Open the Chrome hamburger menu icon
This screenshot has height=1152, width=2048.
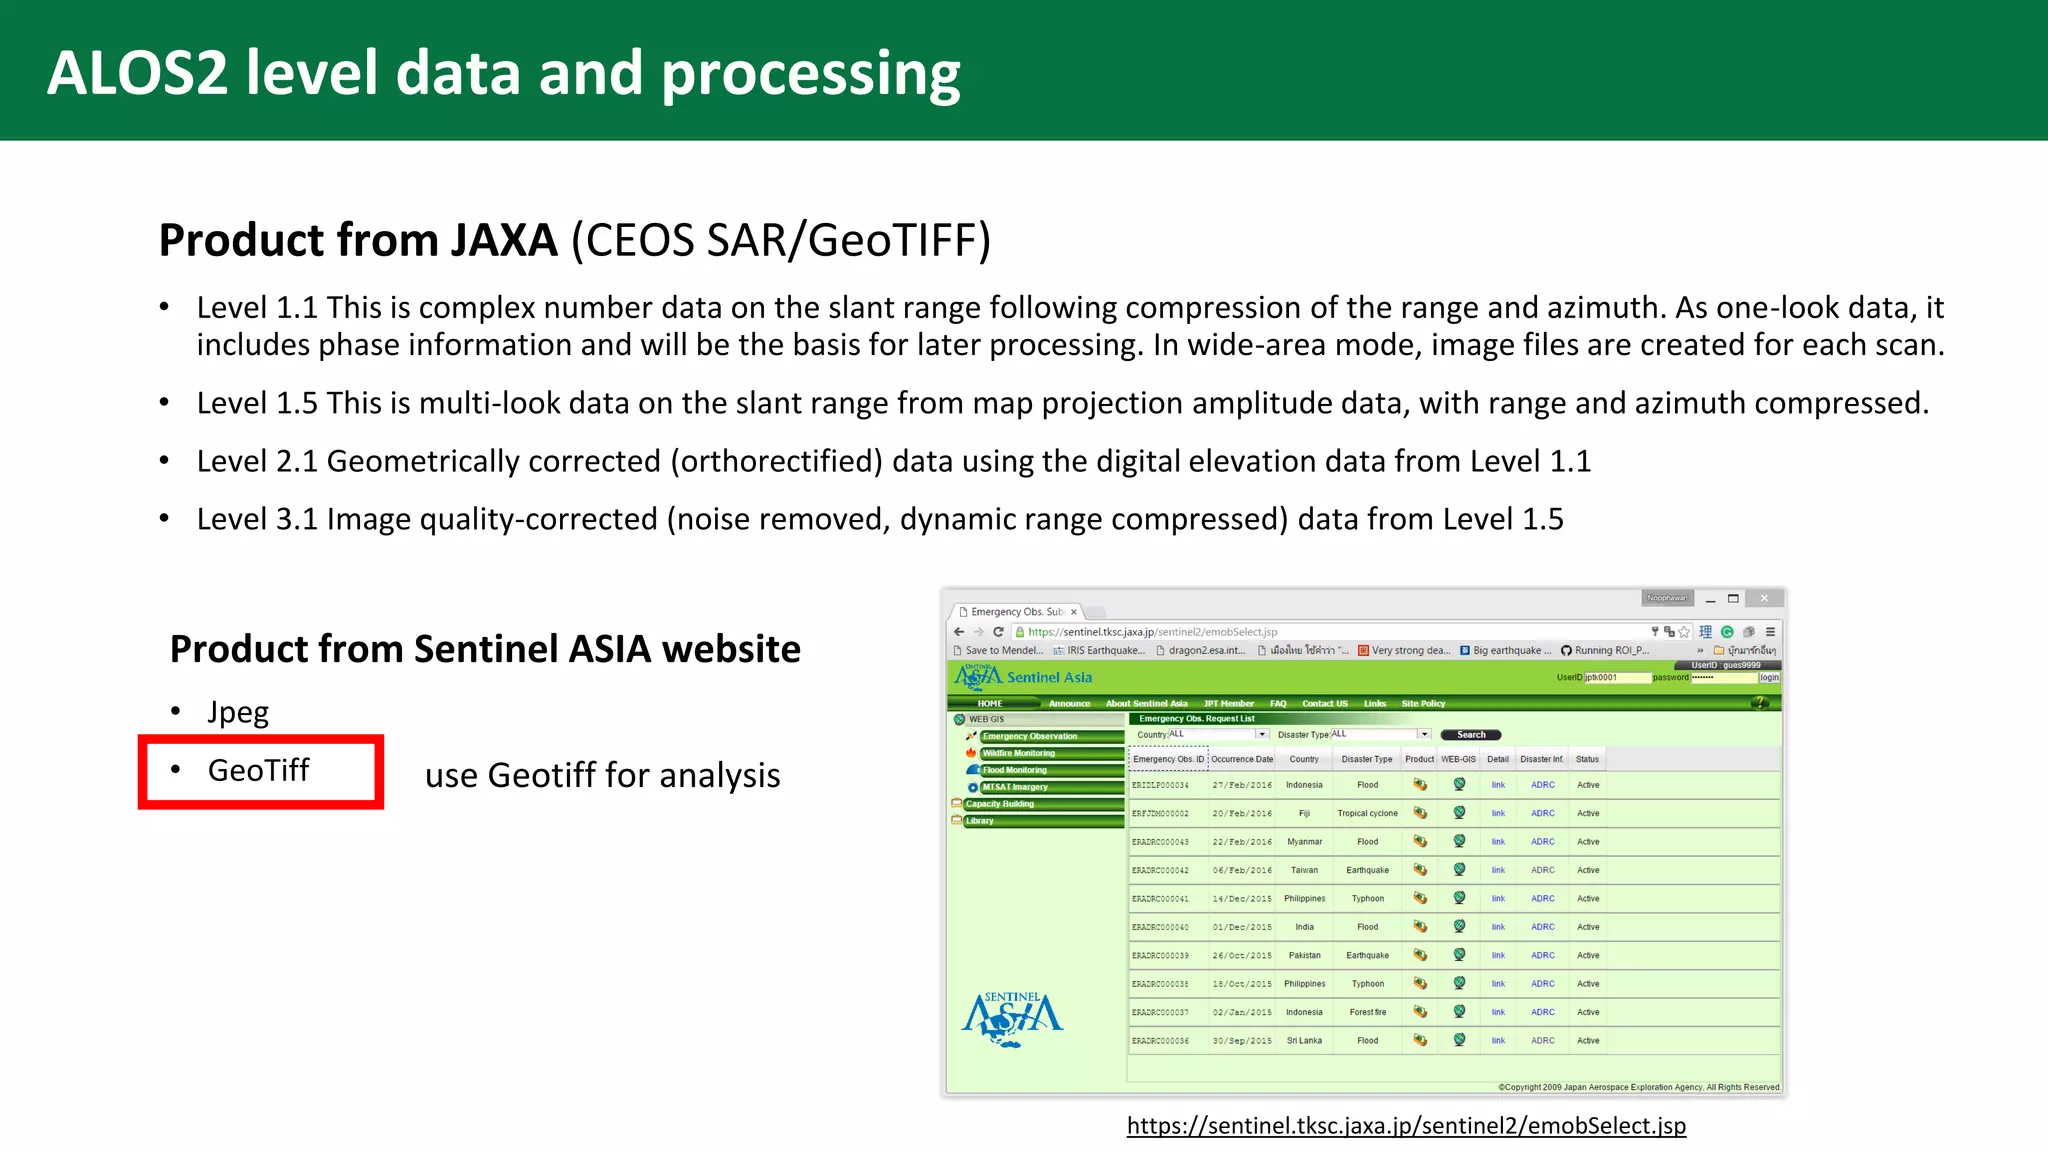1770,632
